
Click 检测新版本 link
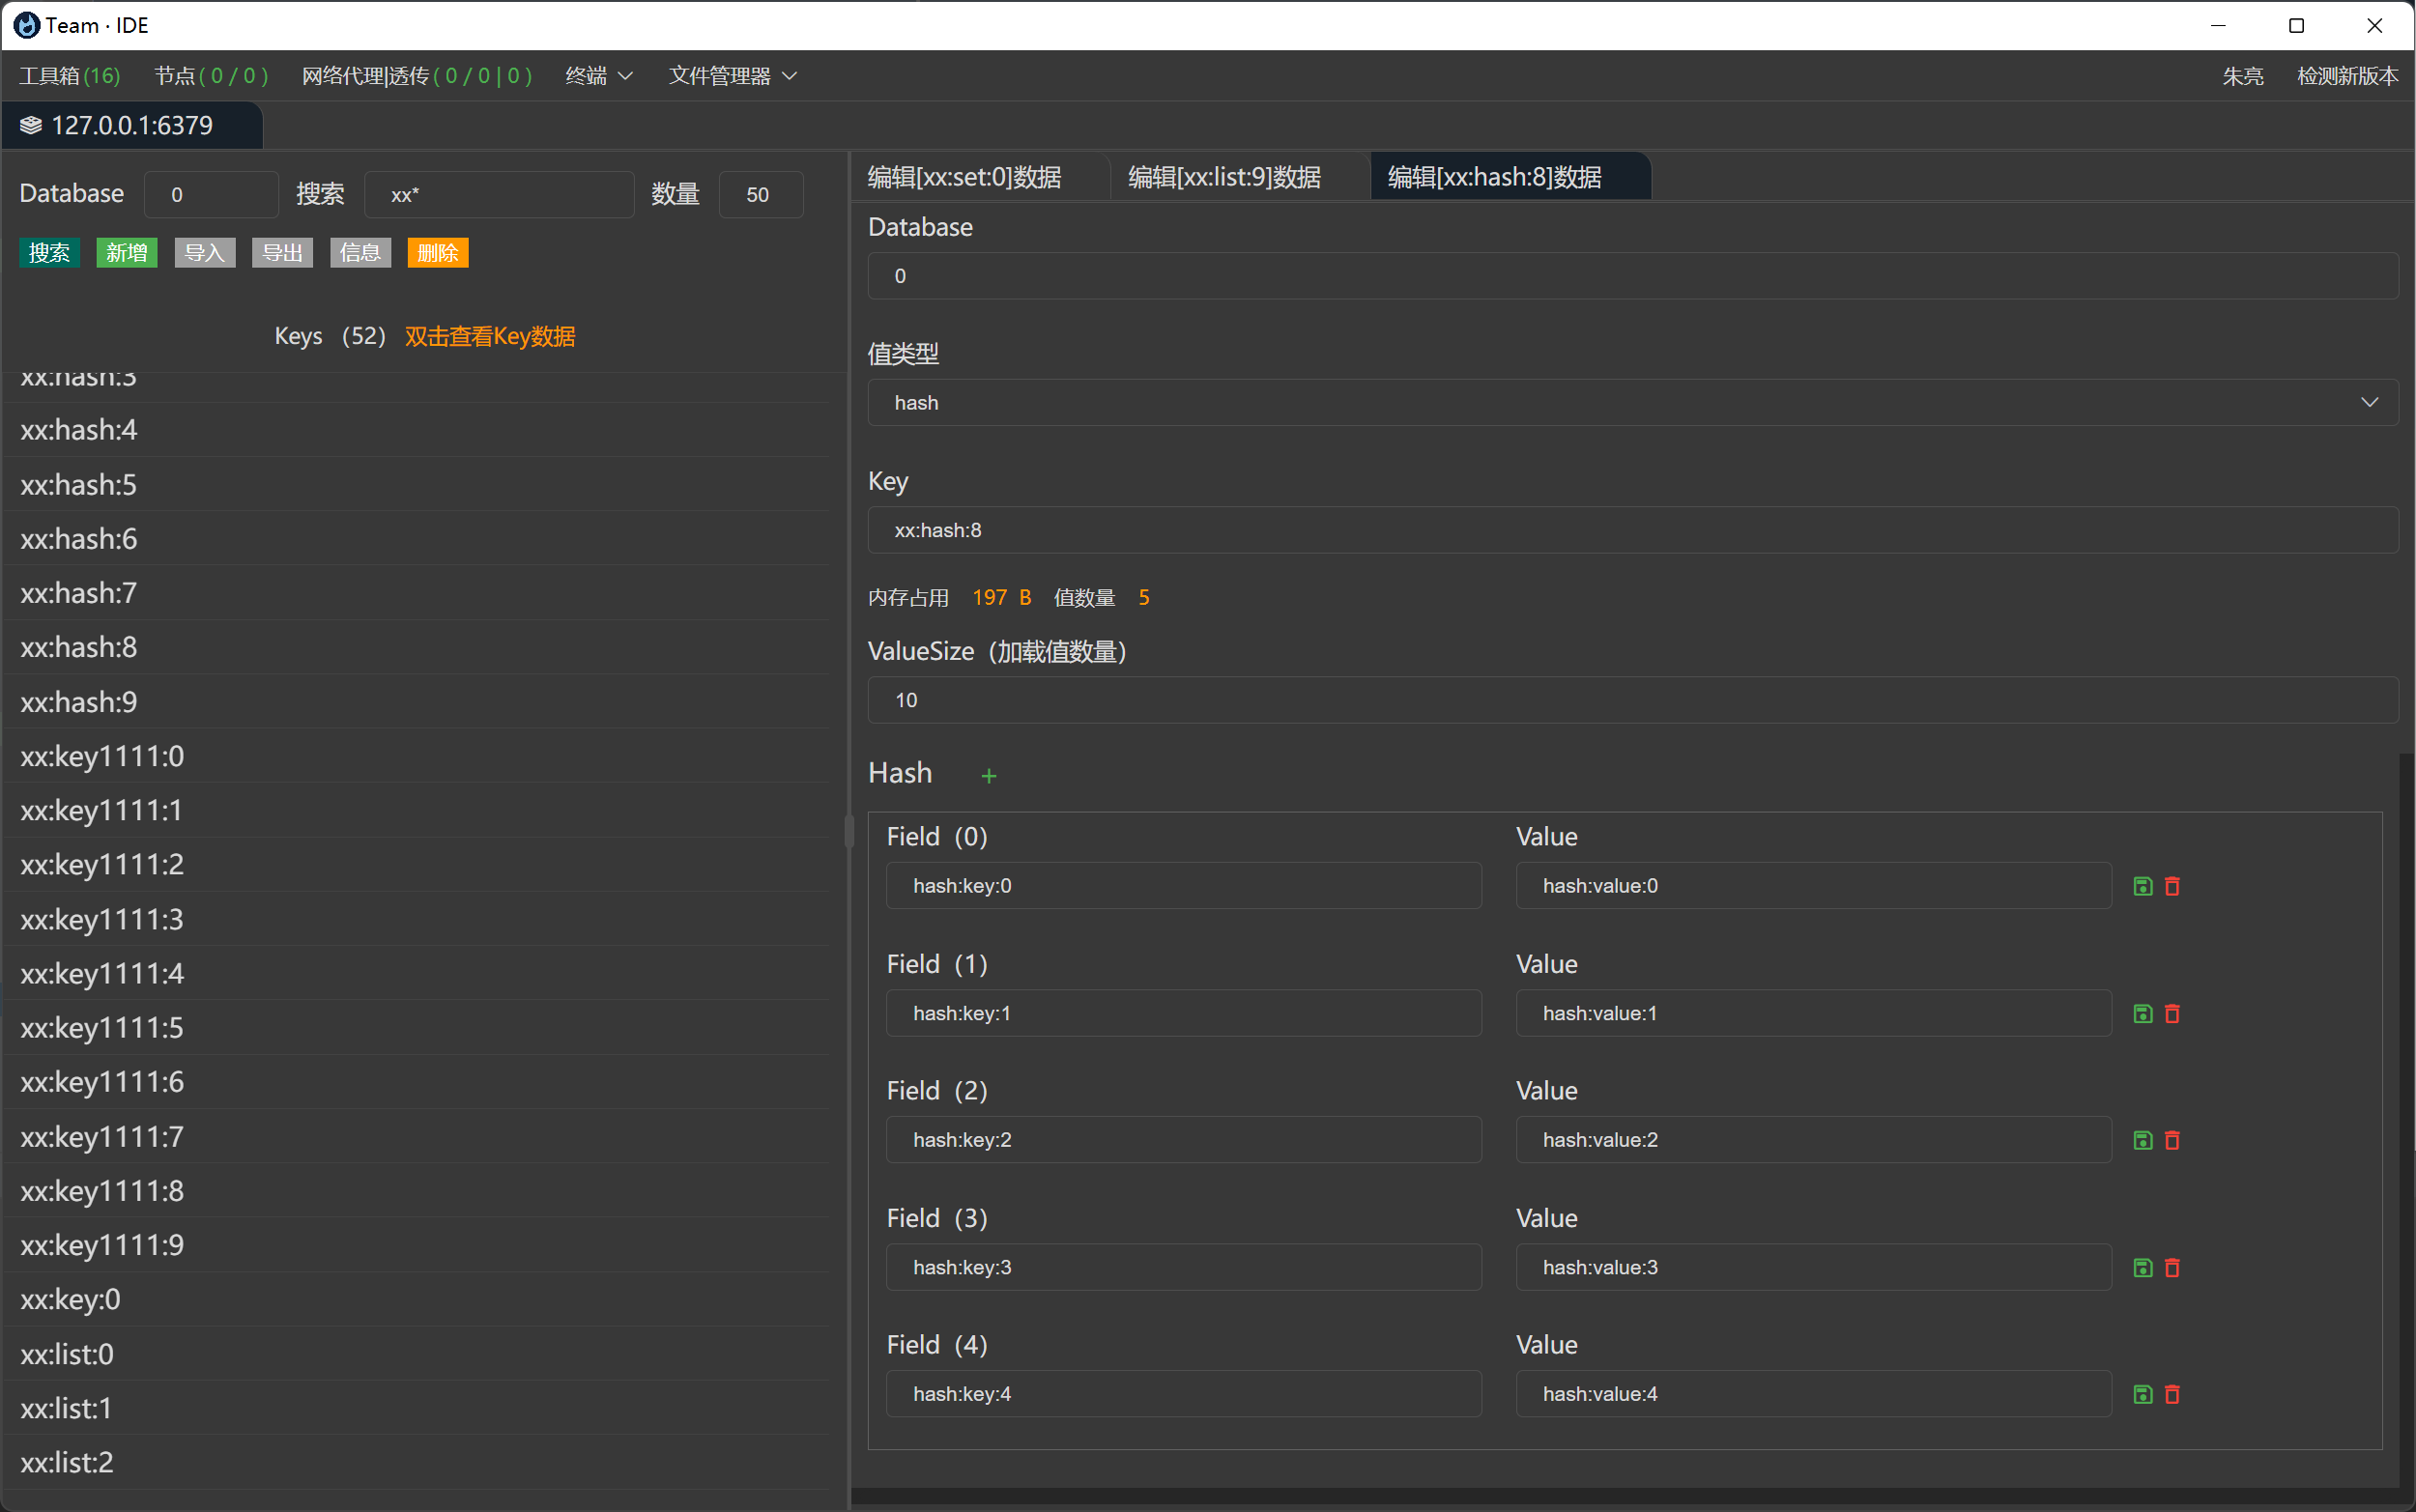(x=2346, y=76)
